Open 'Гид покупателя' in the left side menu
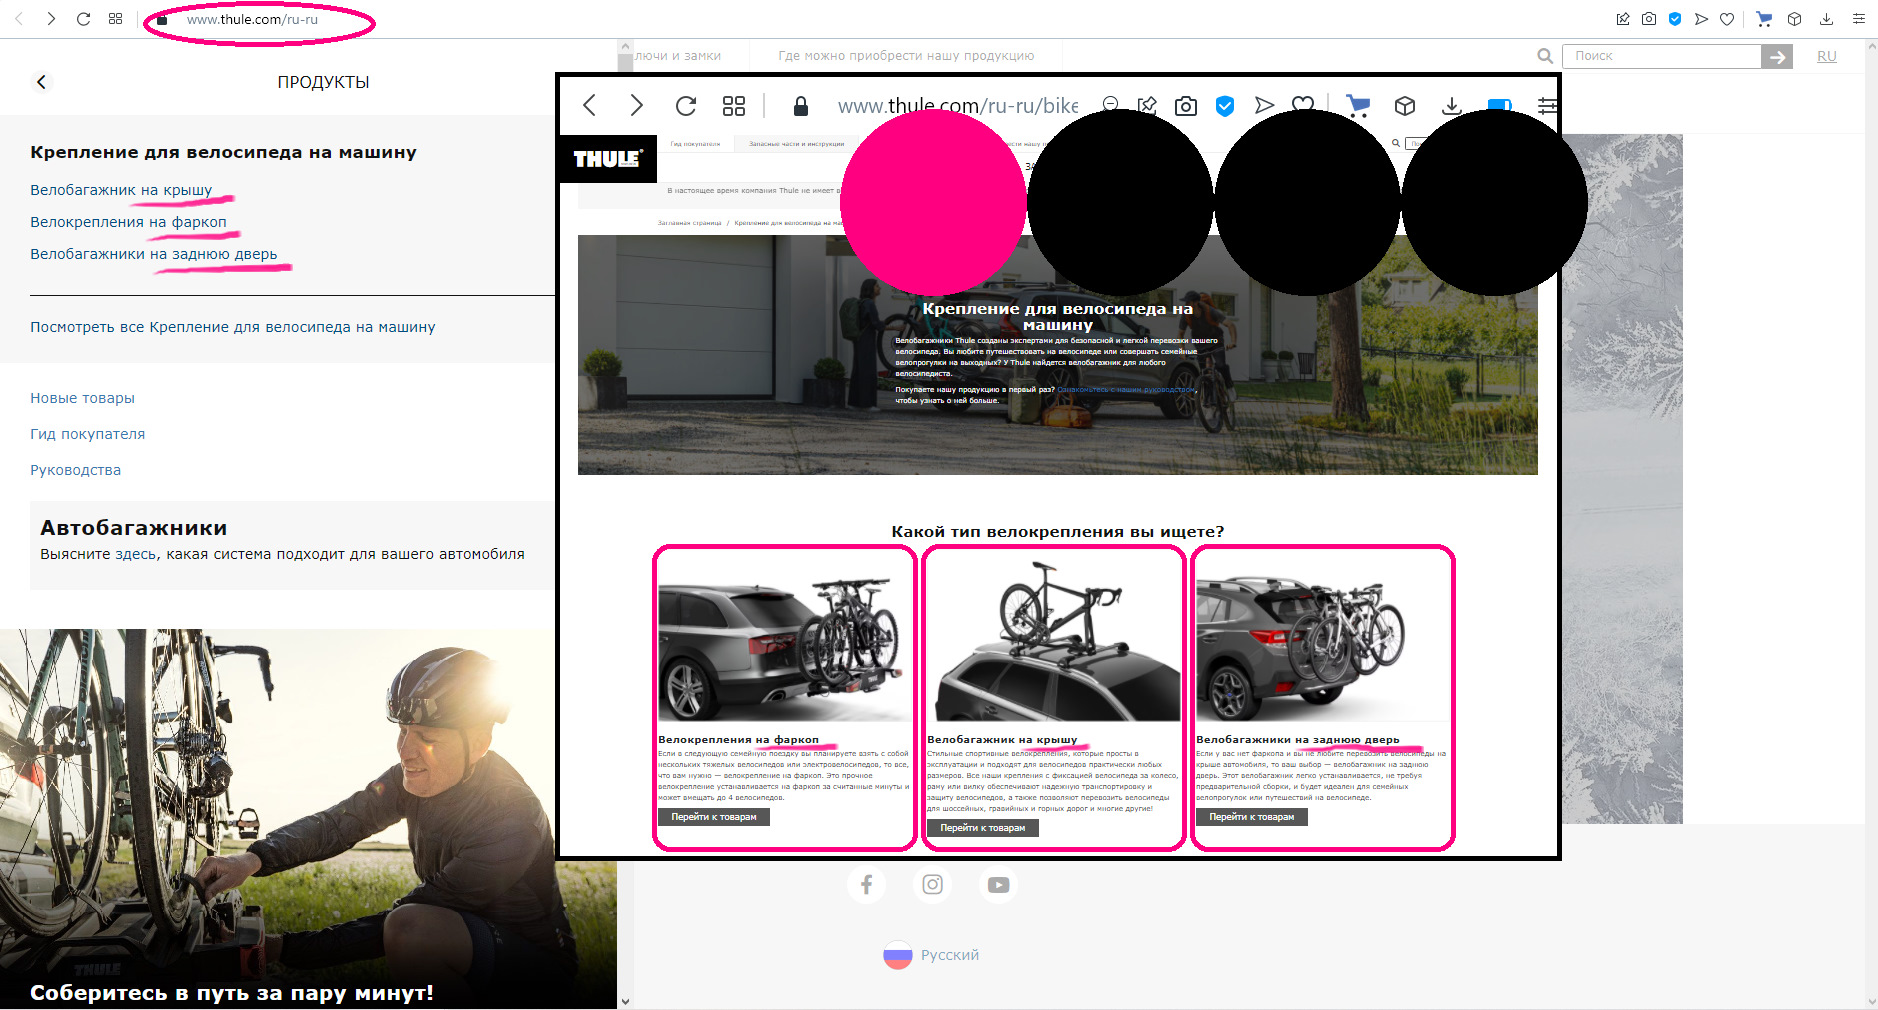 coord(87,434)
